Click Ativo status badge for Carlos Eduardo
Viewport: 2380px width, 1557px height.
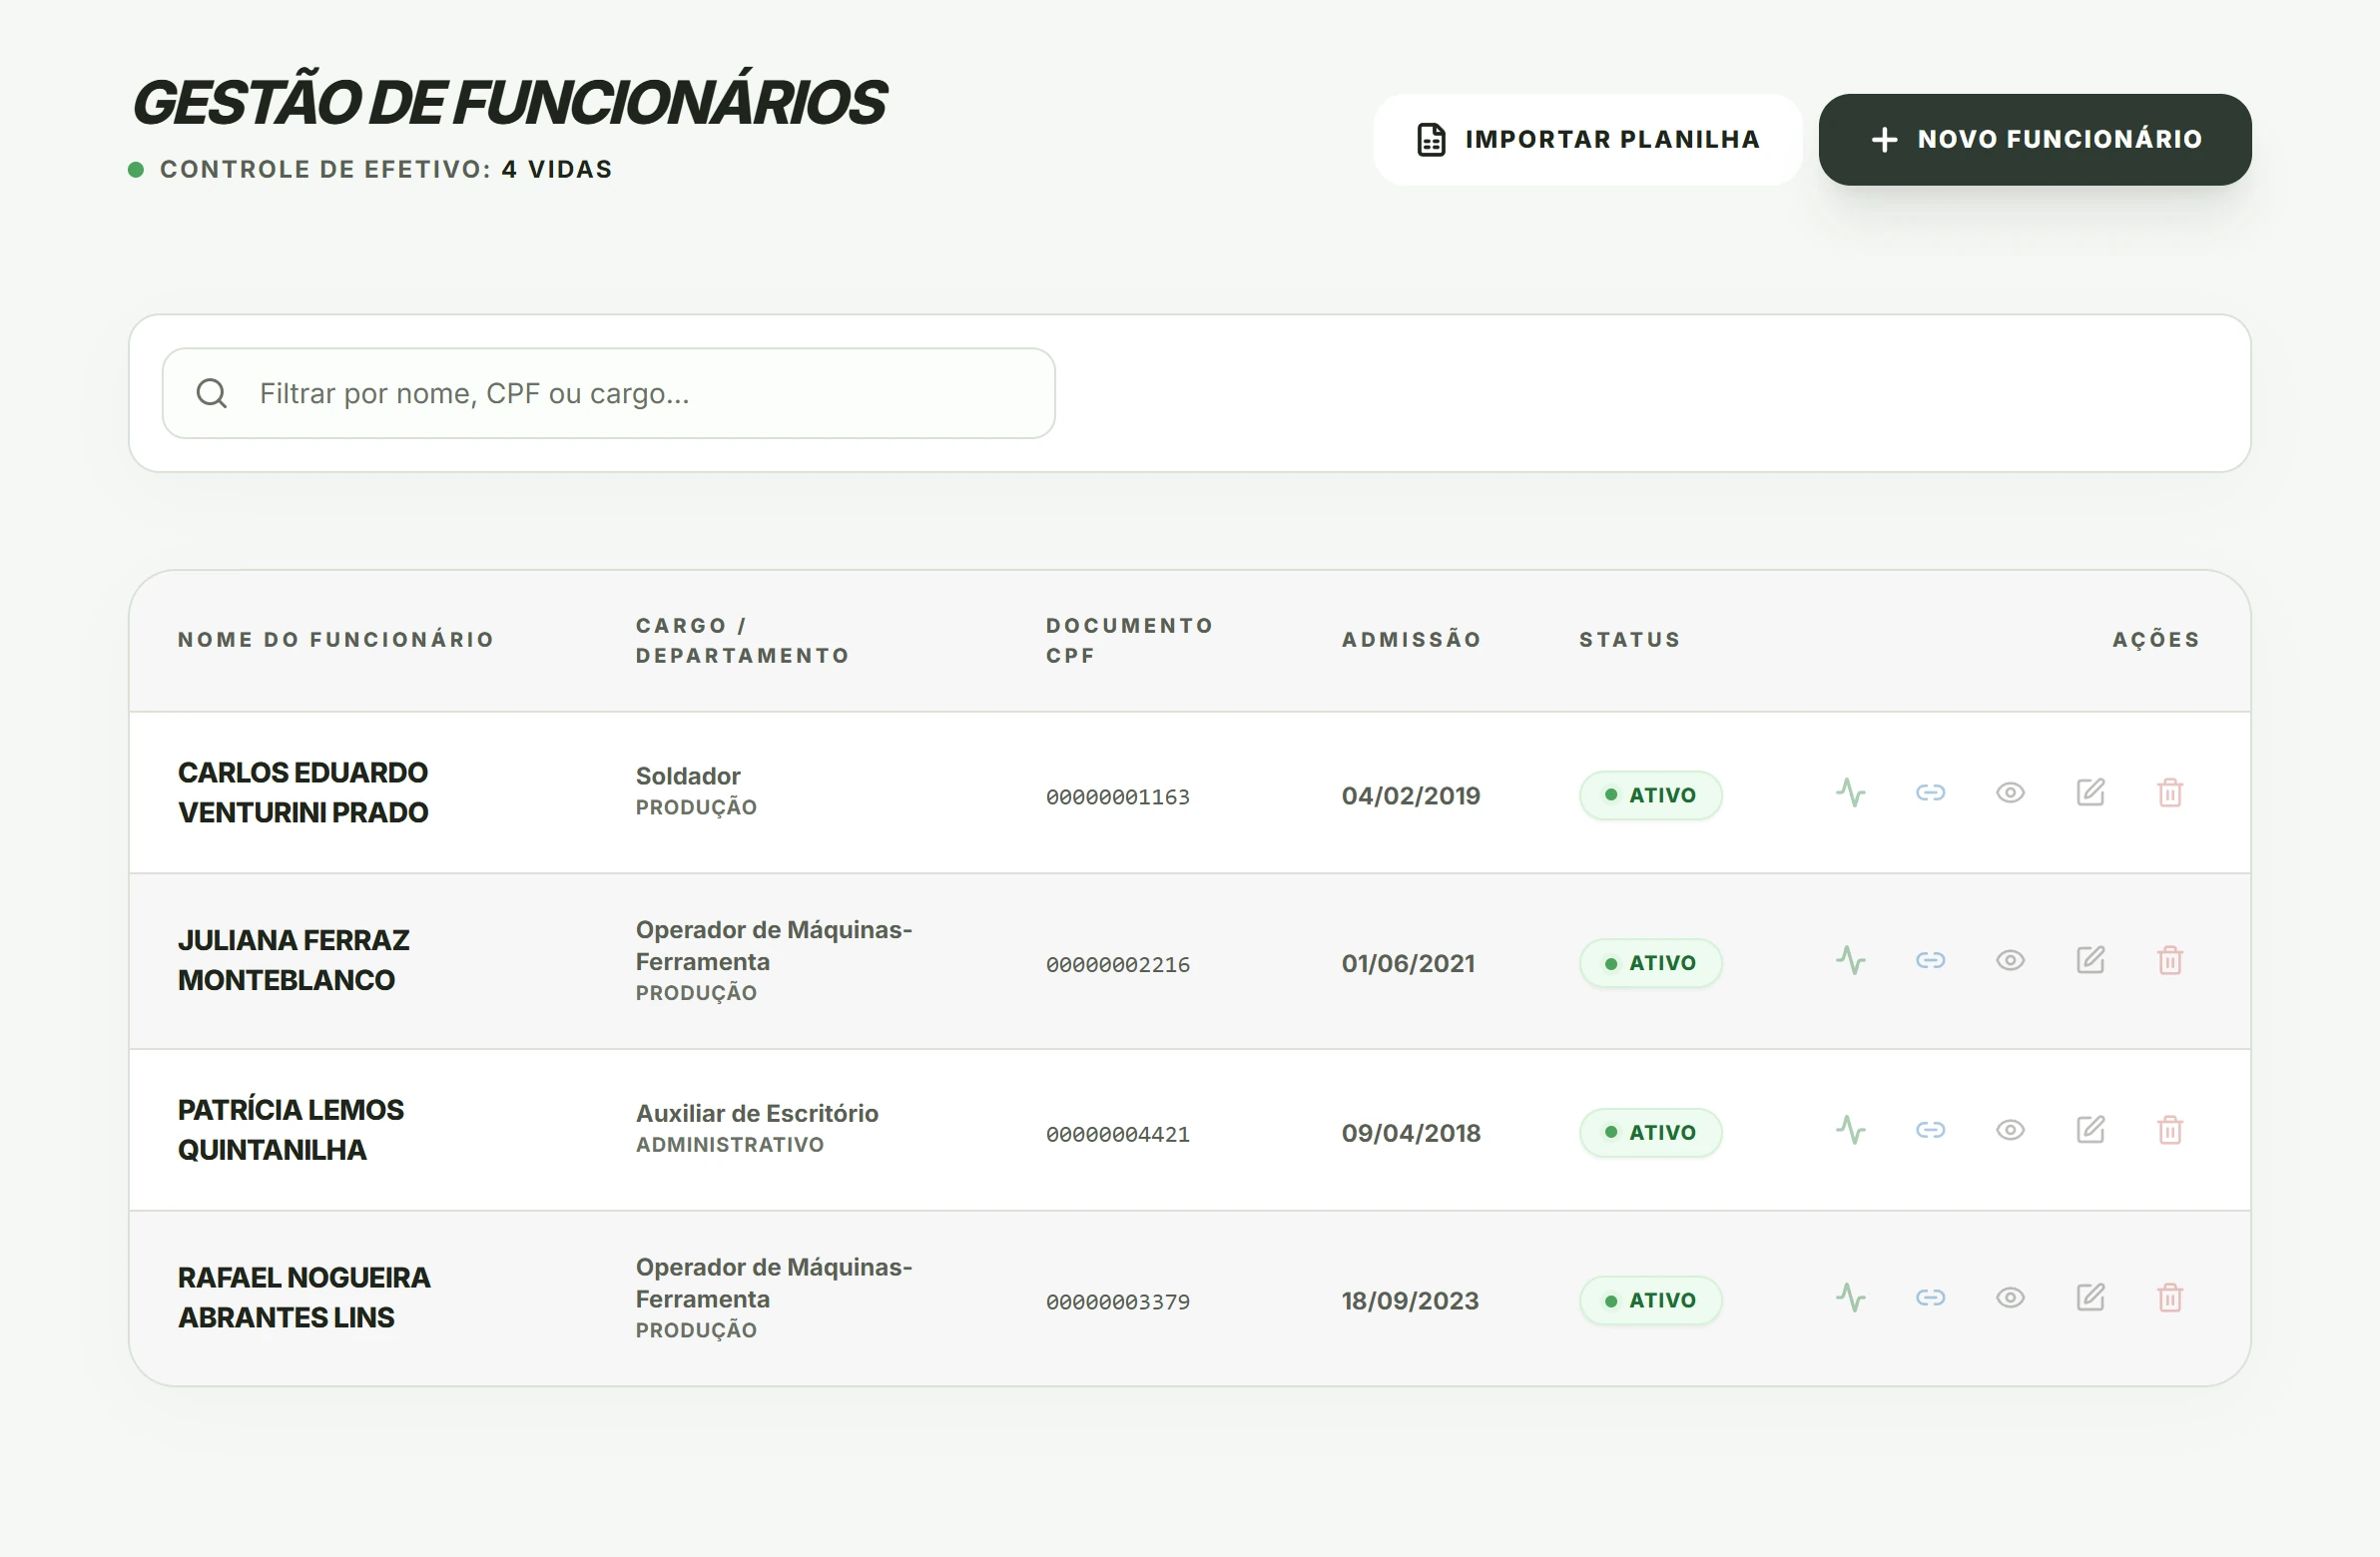click(x=1651, y=795)
